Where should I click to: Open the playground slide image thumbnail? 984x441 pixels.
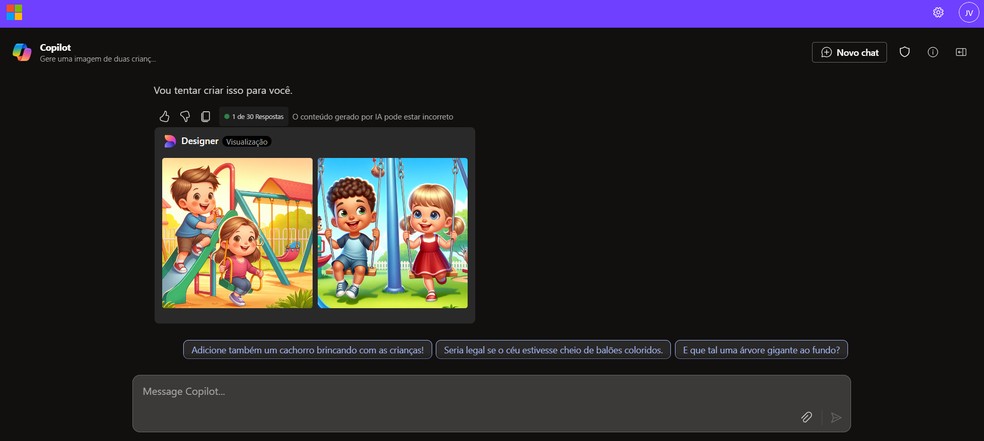[x=237, y=233]
